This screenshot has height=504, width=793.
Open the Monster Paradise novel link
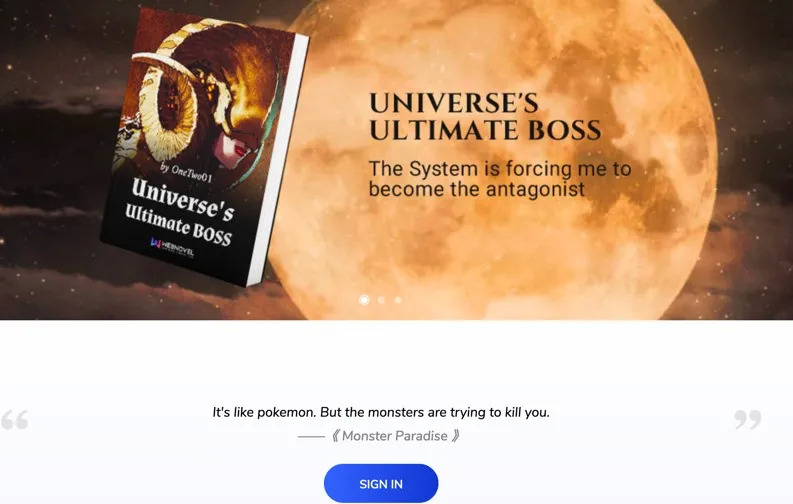[x=394, y=436]
